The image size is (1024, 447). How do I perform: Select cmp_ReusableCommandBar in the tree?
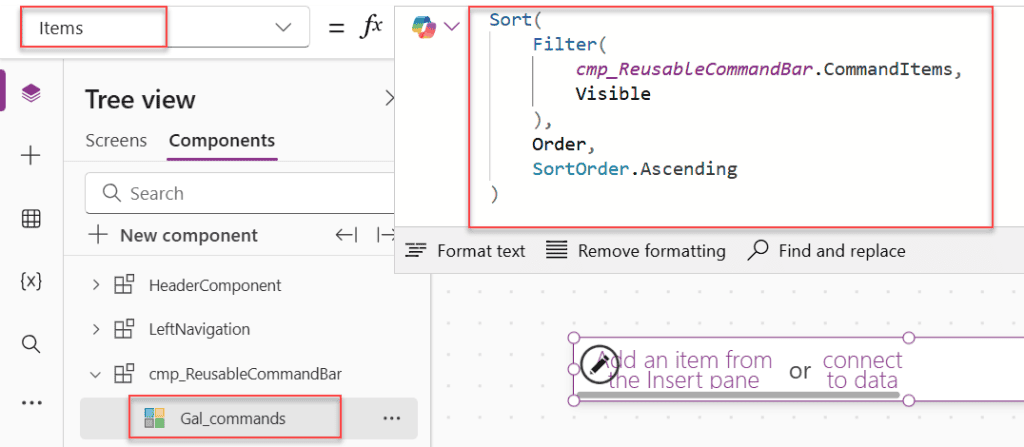pos(245,374)
